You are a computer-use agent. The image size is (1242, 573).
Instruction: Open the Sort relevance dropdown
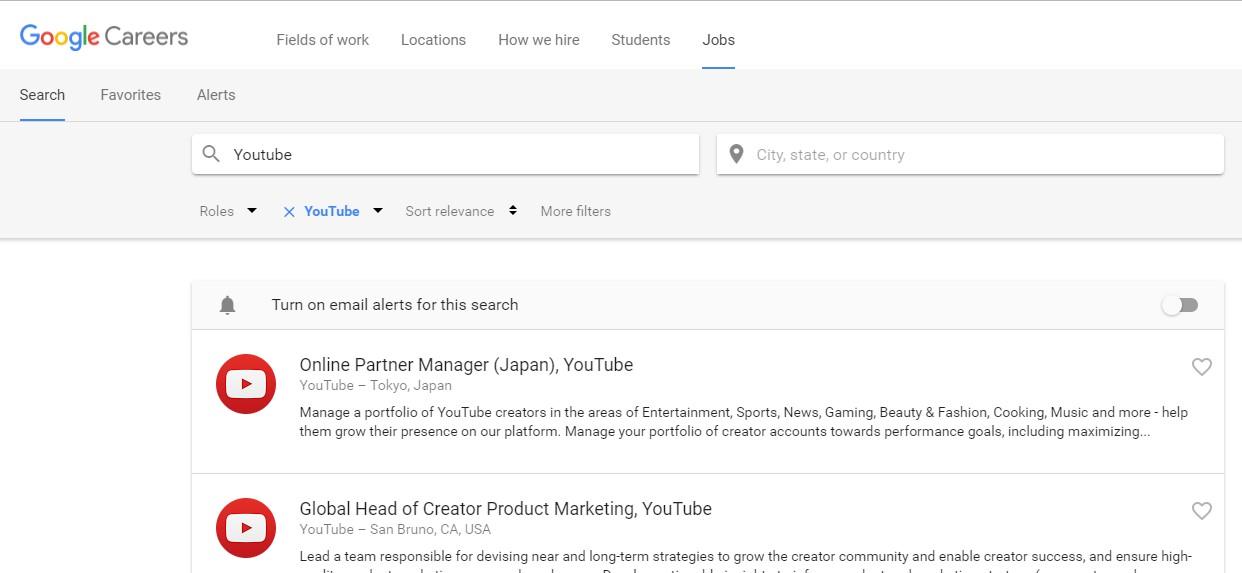pos(460,211)
